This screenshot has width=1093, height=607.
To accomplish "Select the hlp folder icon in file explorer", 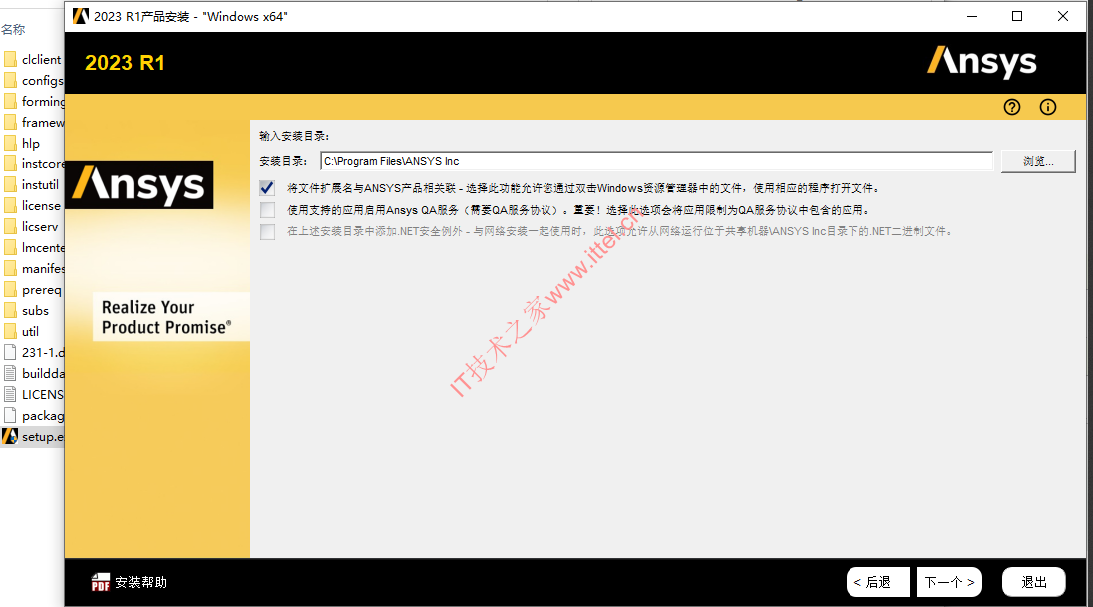I will pyautogui.click(x=10, y=143).
